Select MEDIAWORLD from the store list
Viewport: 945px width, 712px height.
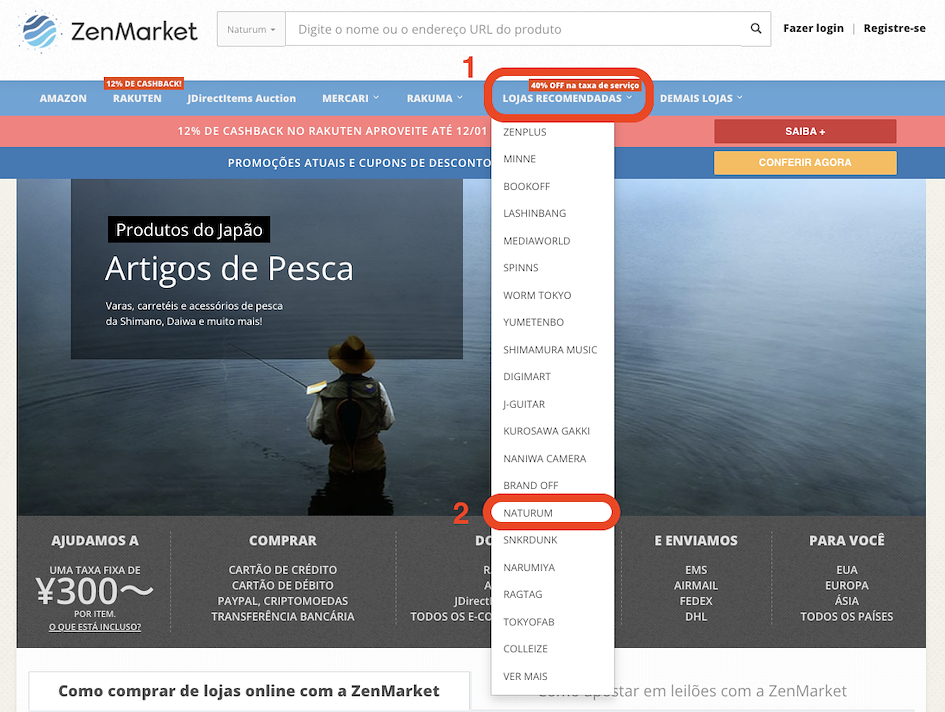536,241
